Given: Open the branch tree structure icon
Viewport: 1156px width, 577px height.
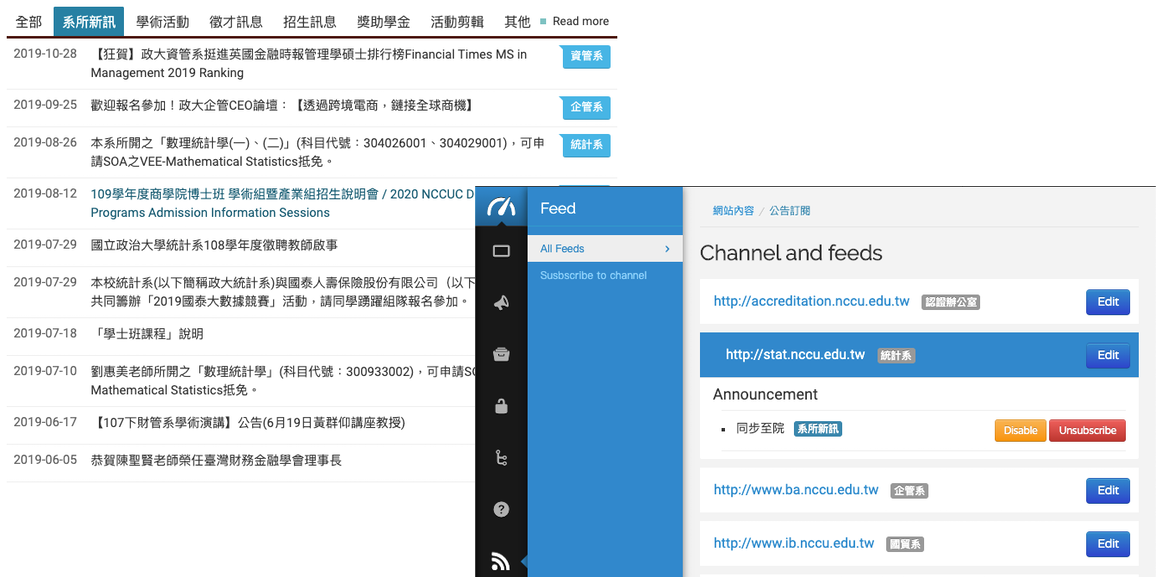Looking at the screenshot, I should [x=501, y=458].
